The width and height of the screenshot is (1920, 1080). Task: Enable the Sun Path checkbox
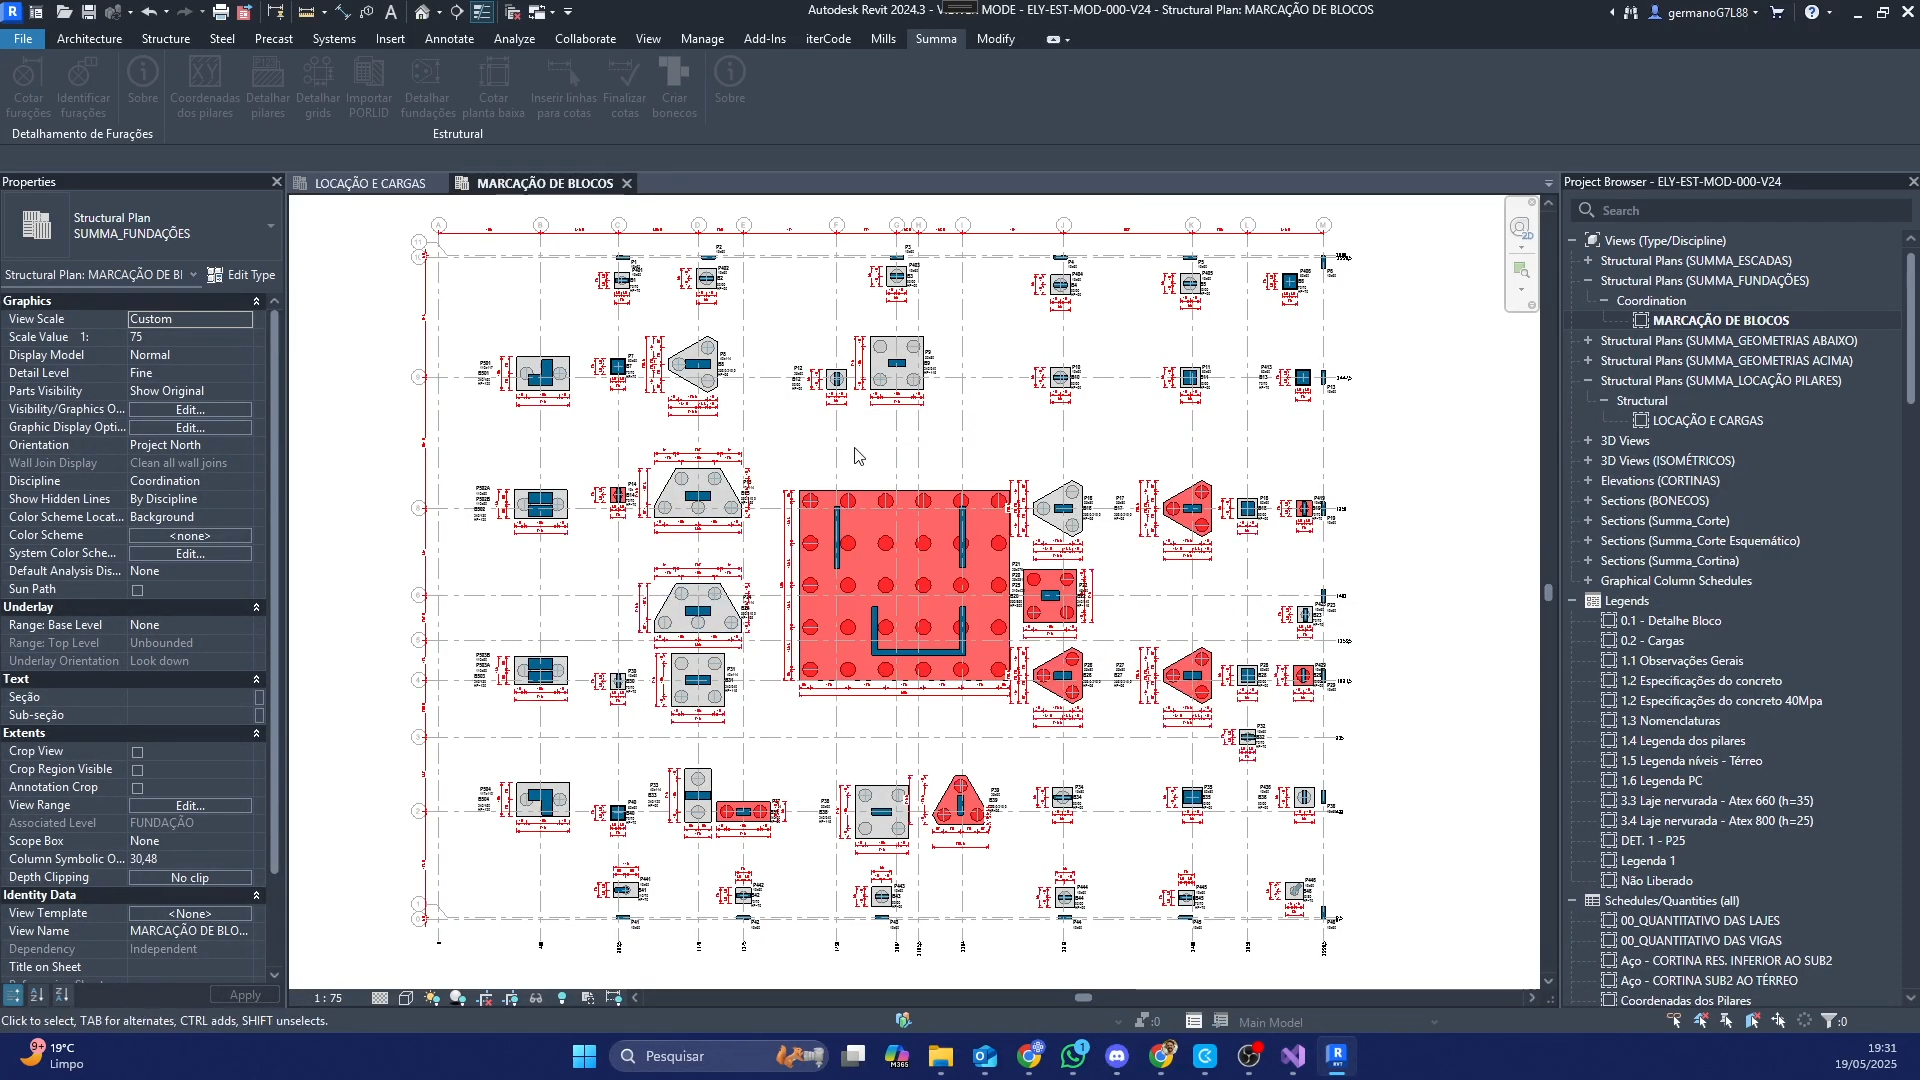(x=138, y=590)
